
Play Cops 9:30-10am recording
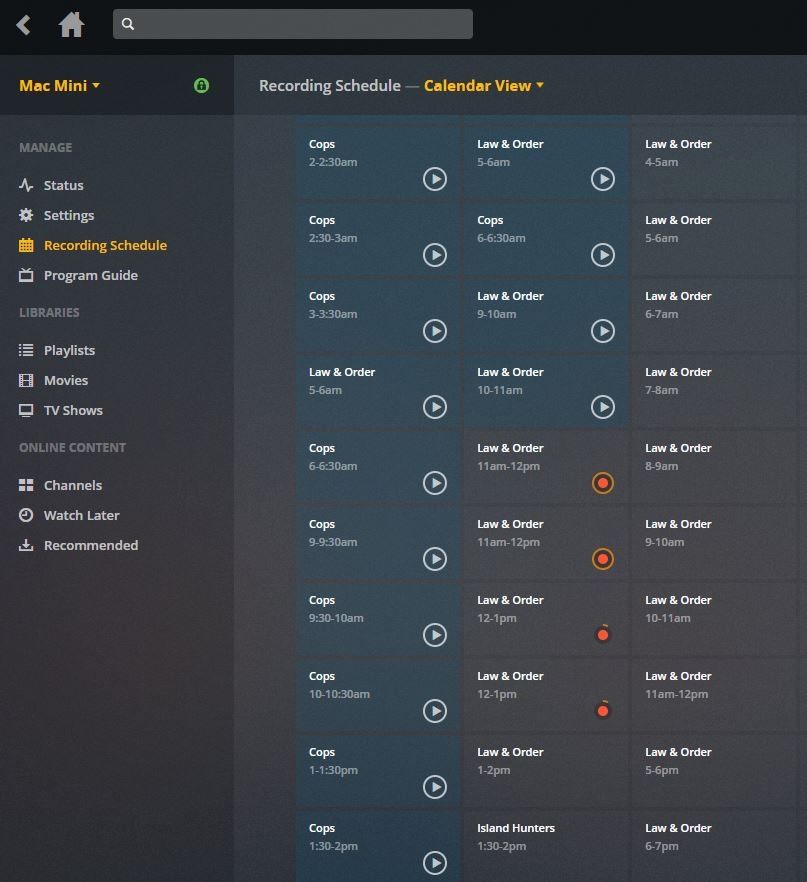coord(435,634)
